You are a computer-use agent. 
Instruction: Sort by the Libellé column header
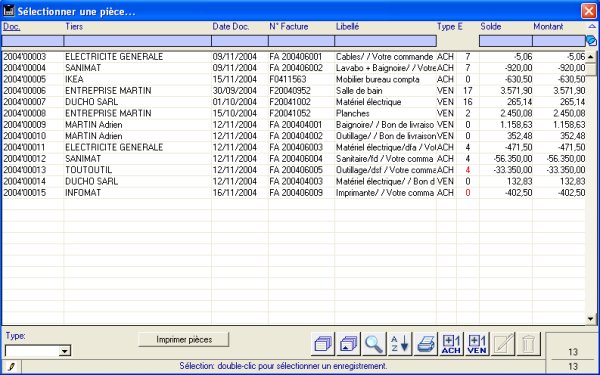[347, 26]
